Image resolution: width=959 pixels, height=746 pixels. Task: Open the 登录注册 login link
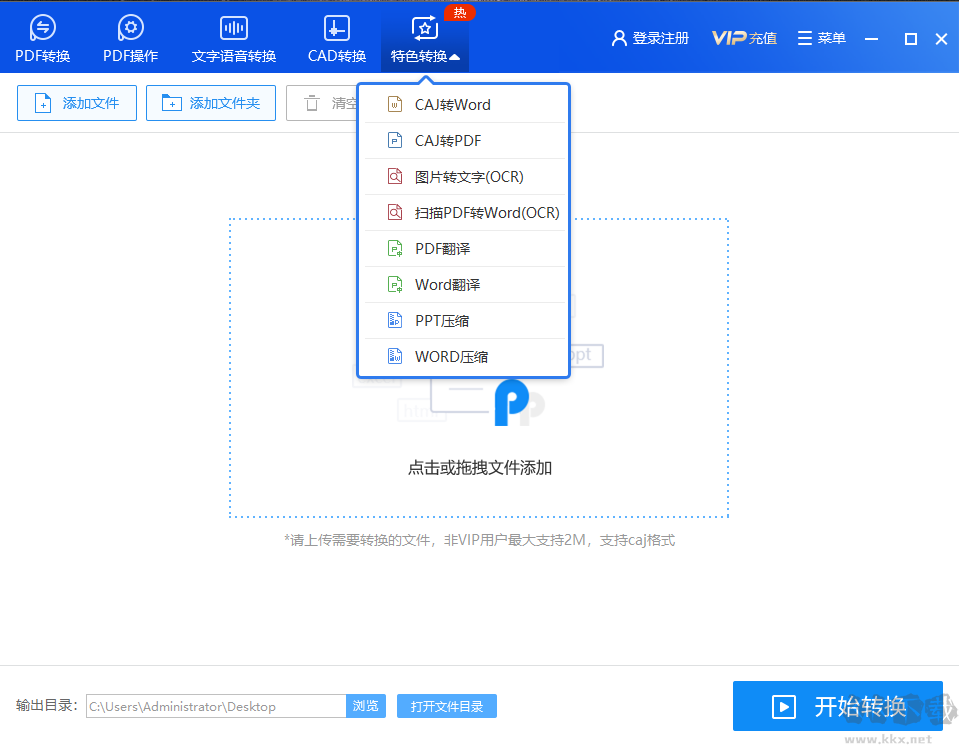click(650, 38)
